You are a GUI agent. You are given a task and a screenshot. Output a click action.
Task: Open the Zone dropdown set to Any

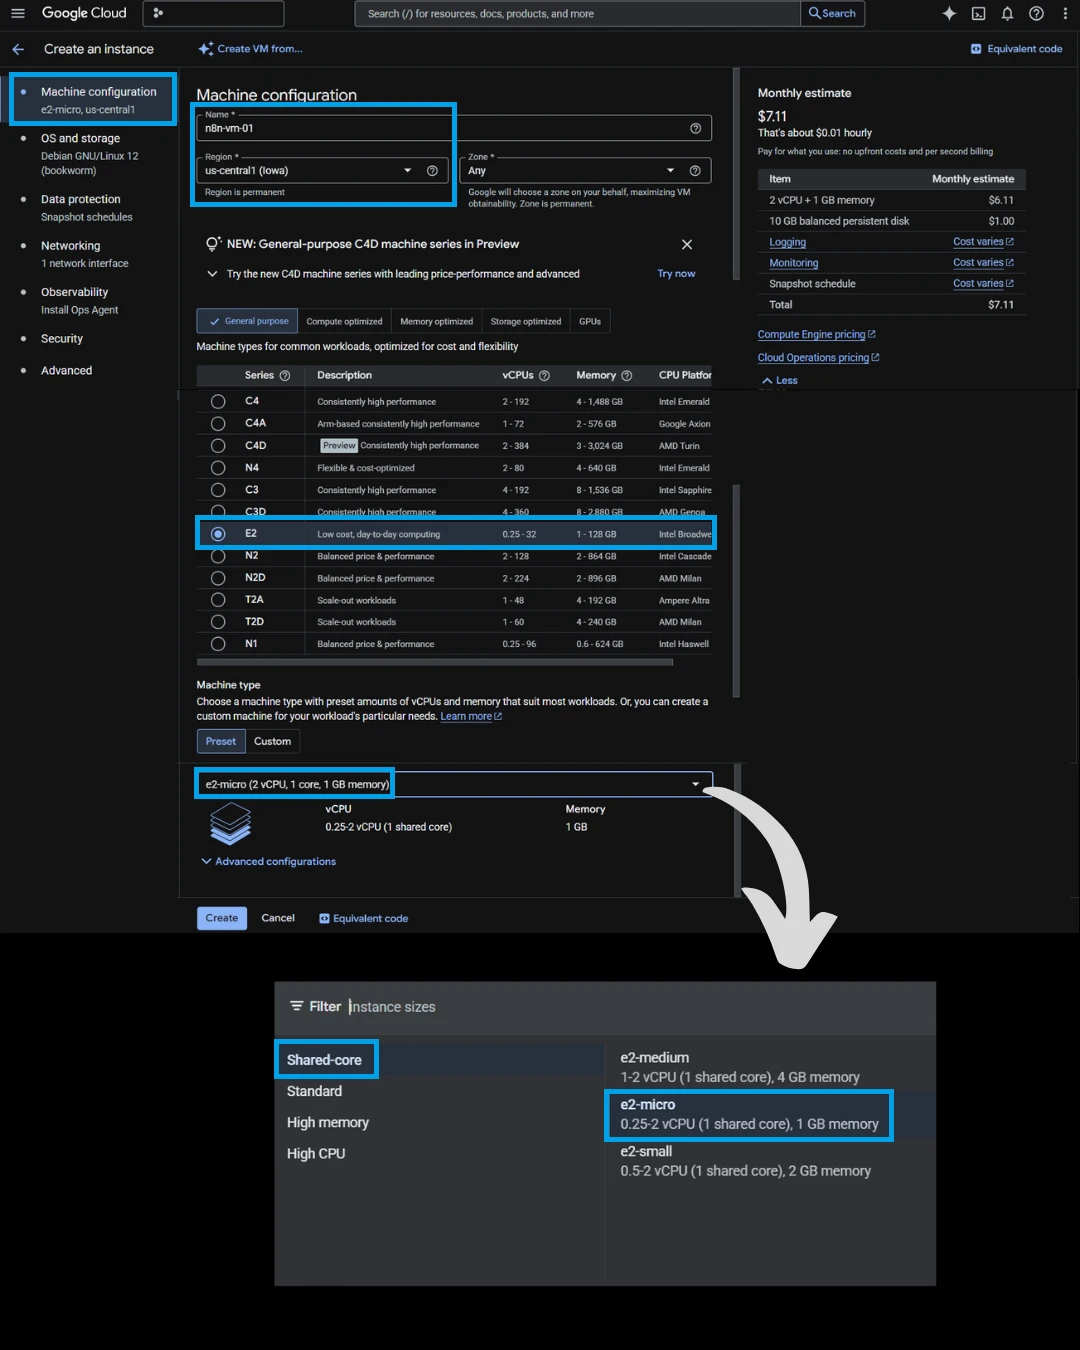point(585,170)
